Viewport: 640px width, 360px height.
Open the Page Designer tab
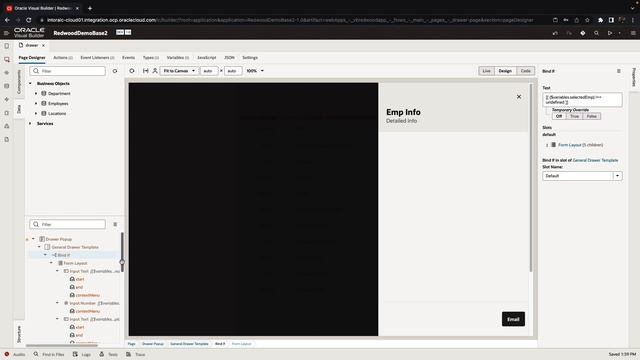click(32, 58)
